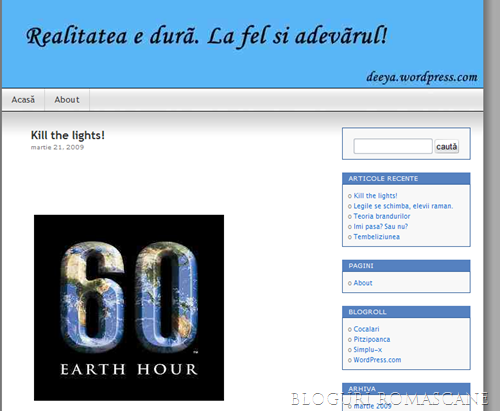Open 'Legile se schimba, elevii raman.' article
The image size is (500, 411).
click(403, 206)
